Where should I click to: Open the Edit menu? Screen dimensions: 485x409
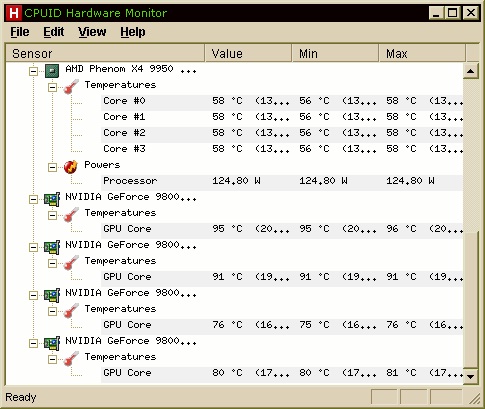(x=54, y=32)
